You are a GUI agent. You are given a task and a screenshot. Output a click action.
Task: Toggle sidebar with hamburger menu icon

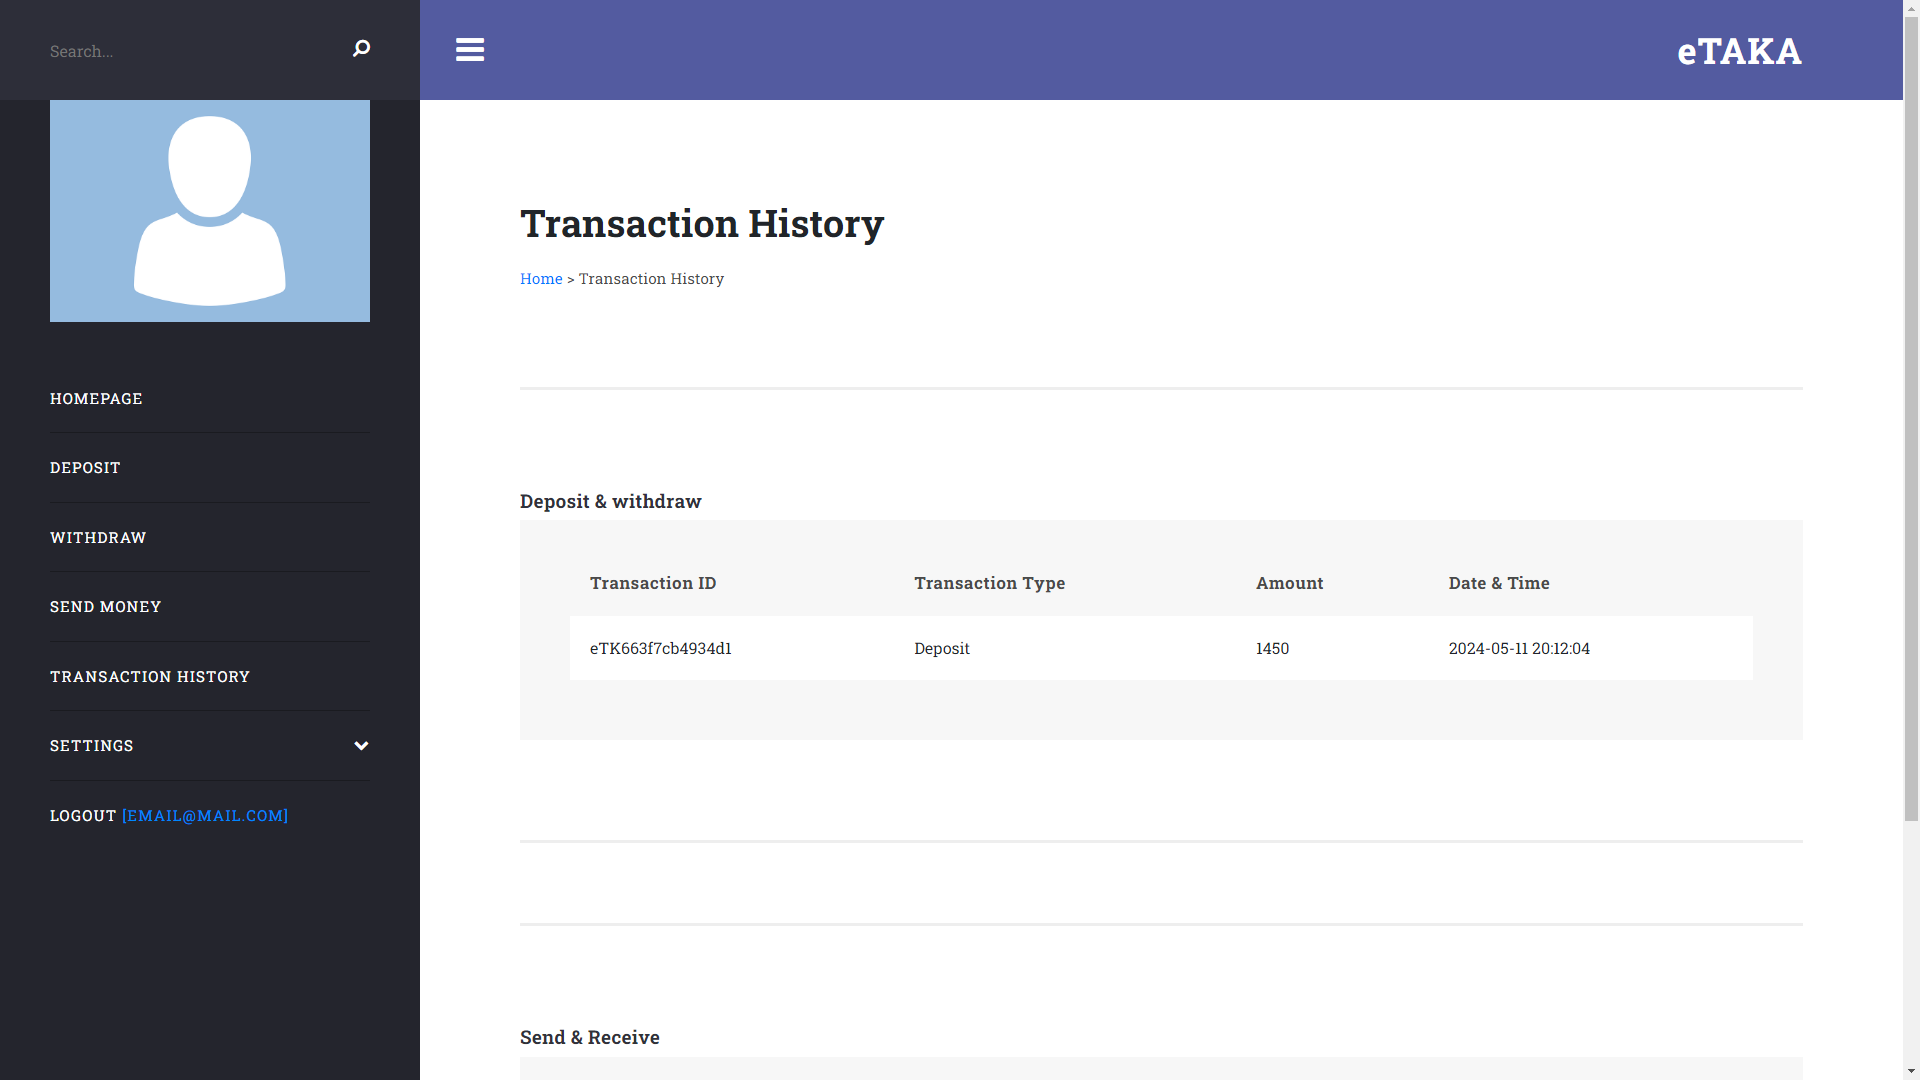coord(470,50)
